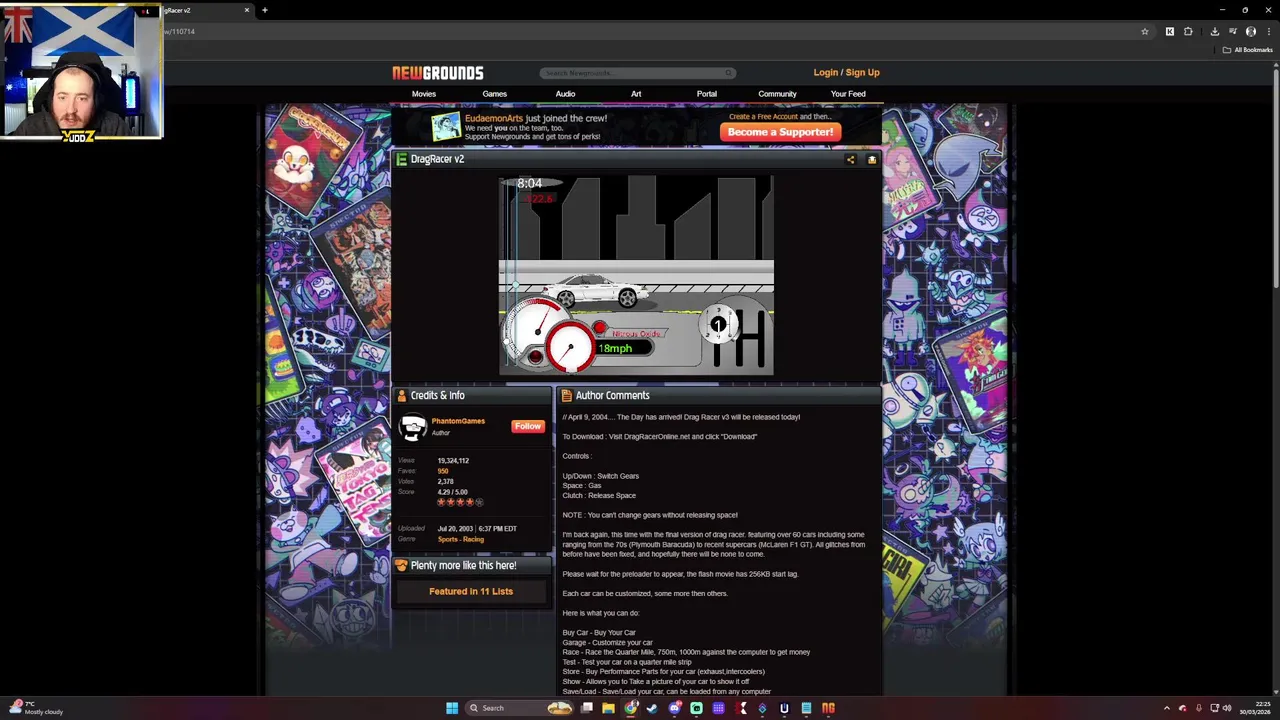Screen dimensions: 1280x720
Task: Open the browser profile avatar
Action: [1250, 31]
